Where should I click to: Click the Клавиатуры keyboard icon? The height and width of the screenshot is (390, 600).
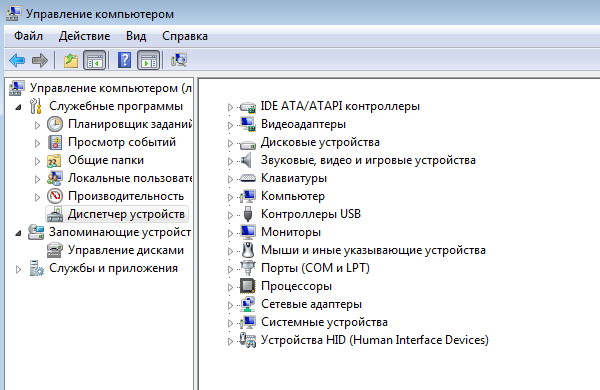248,178
